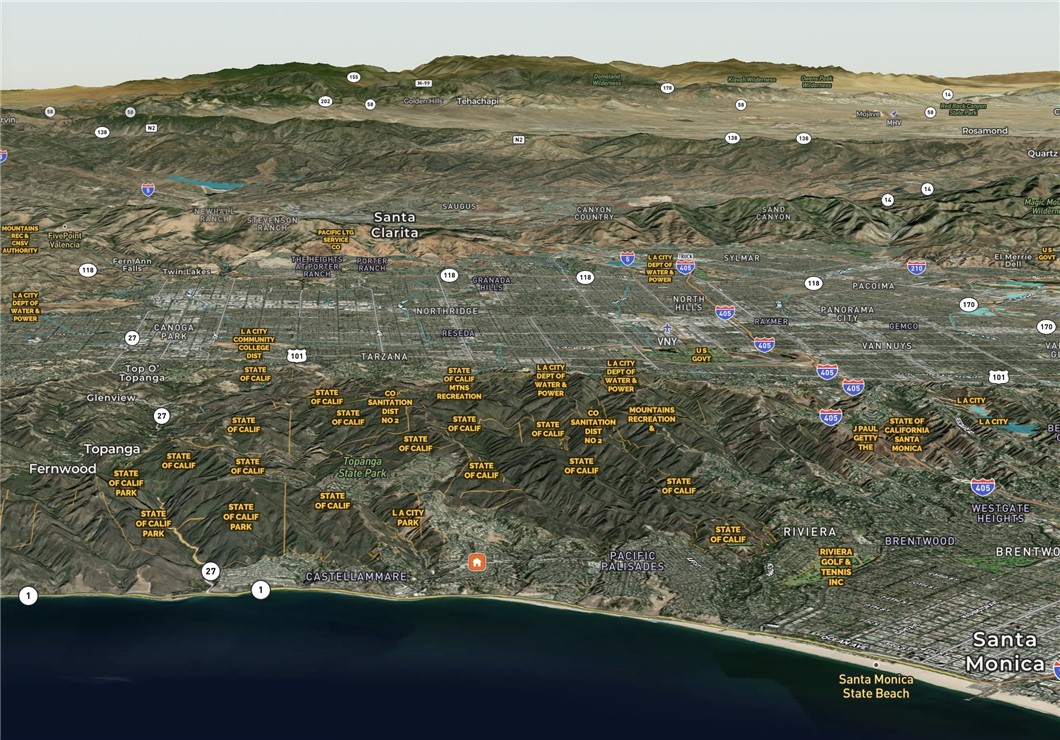Click the Santa Monica State Beach label
1060x740 pixels.
point(875,686)
